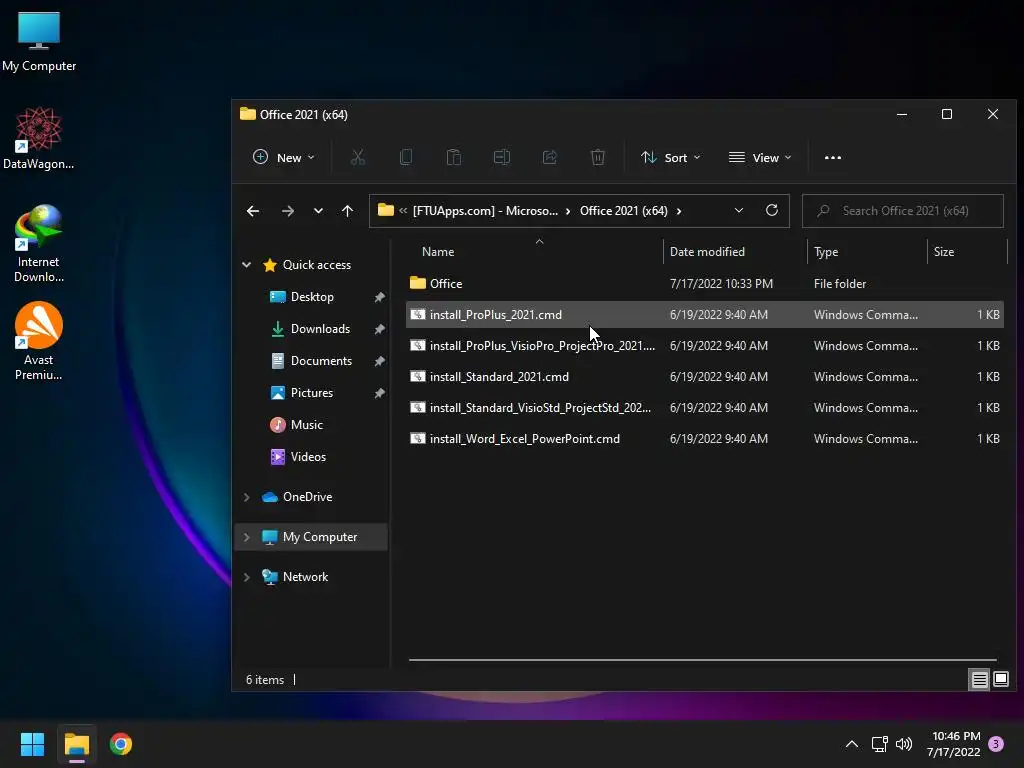Collapse the Quick access tree node

click(x=246, y=264)
